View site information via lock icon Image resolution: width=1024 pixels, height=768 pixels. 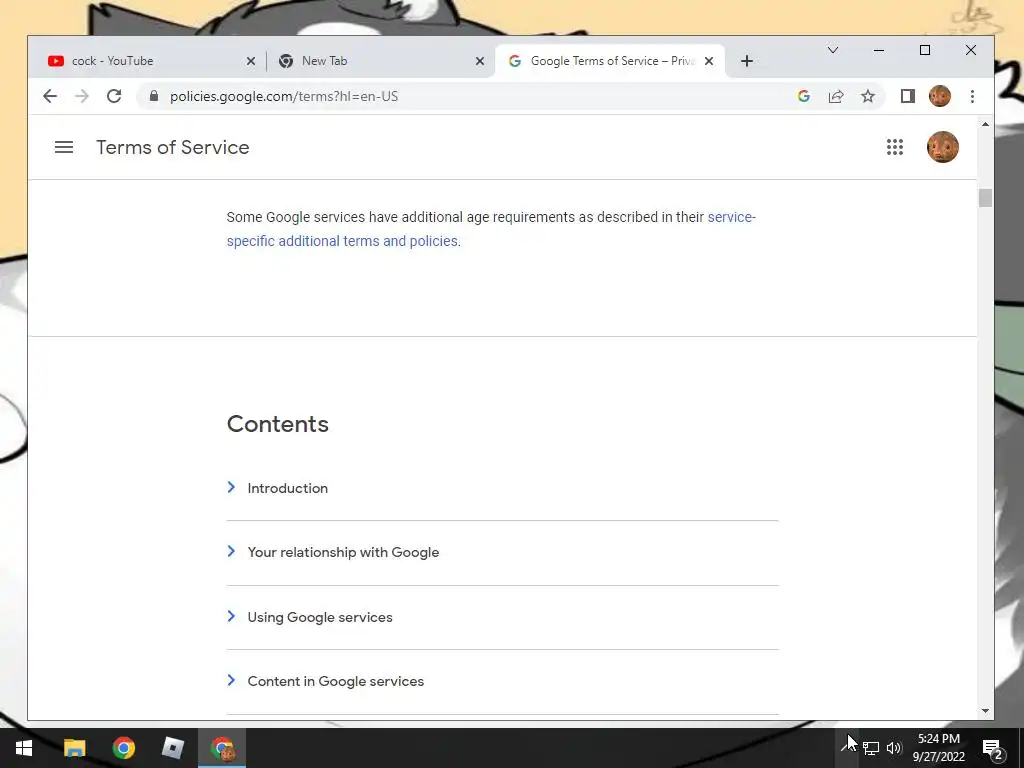coord(154,96)
